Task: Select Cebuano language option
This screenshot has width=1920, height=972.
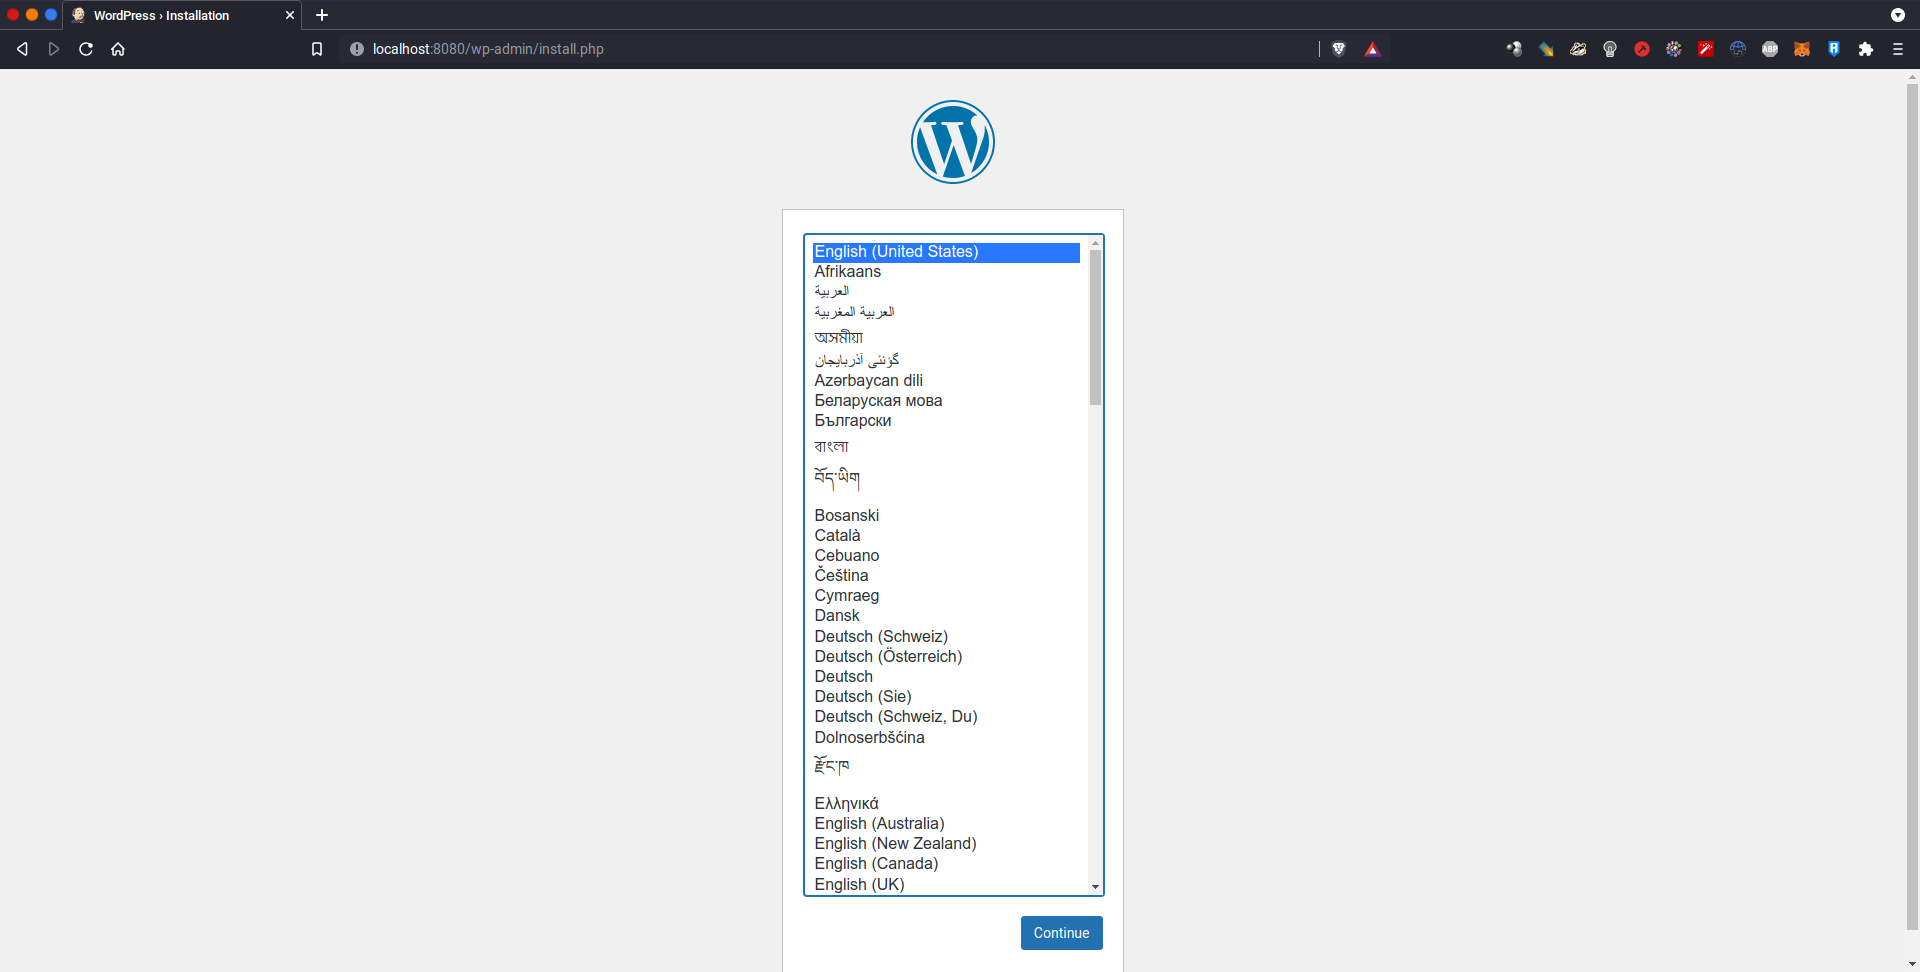Action: click(946, 556)
